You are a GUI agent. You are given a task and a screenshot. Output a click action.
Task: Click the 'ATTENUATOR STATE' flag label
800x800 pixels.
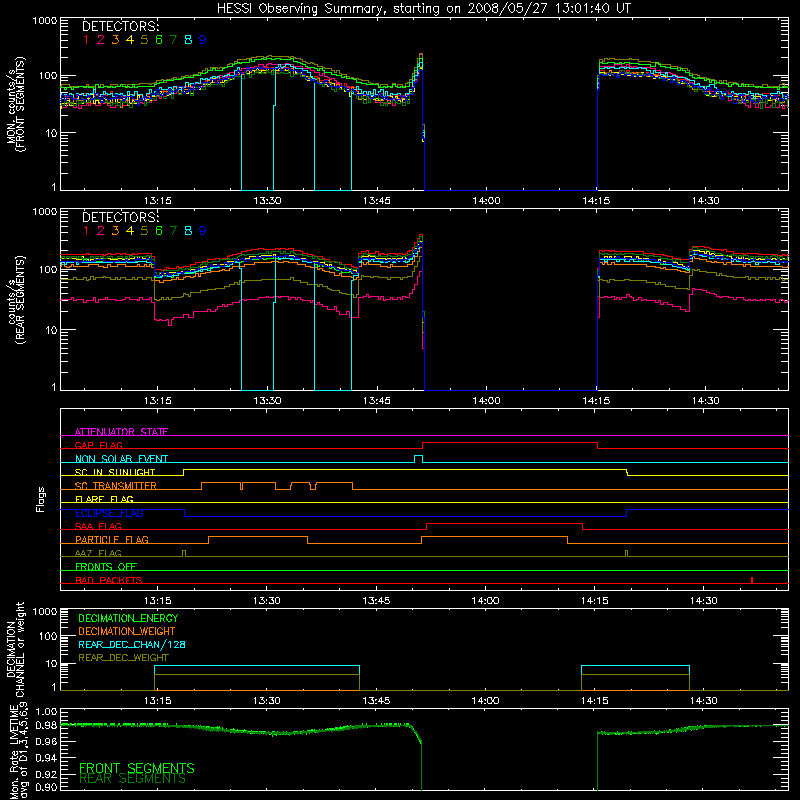pyautogui.click(x=121, y=432)
